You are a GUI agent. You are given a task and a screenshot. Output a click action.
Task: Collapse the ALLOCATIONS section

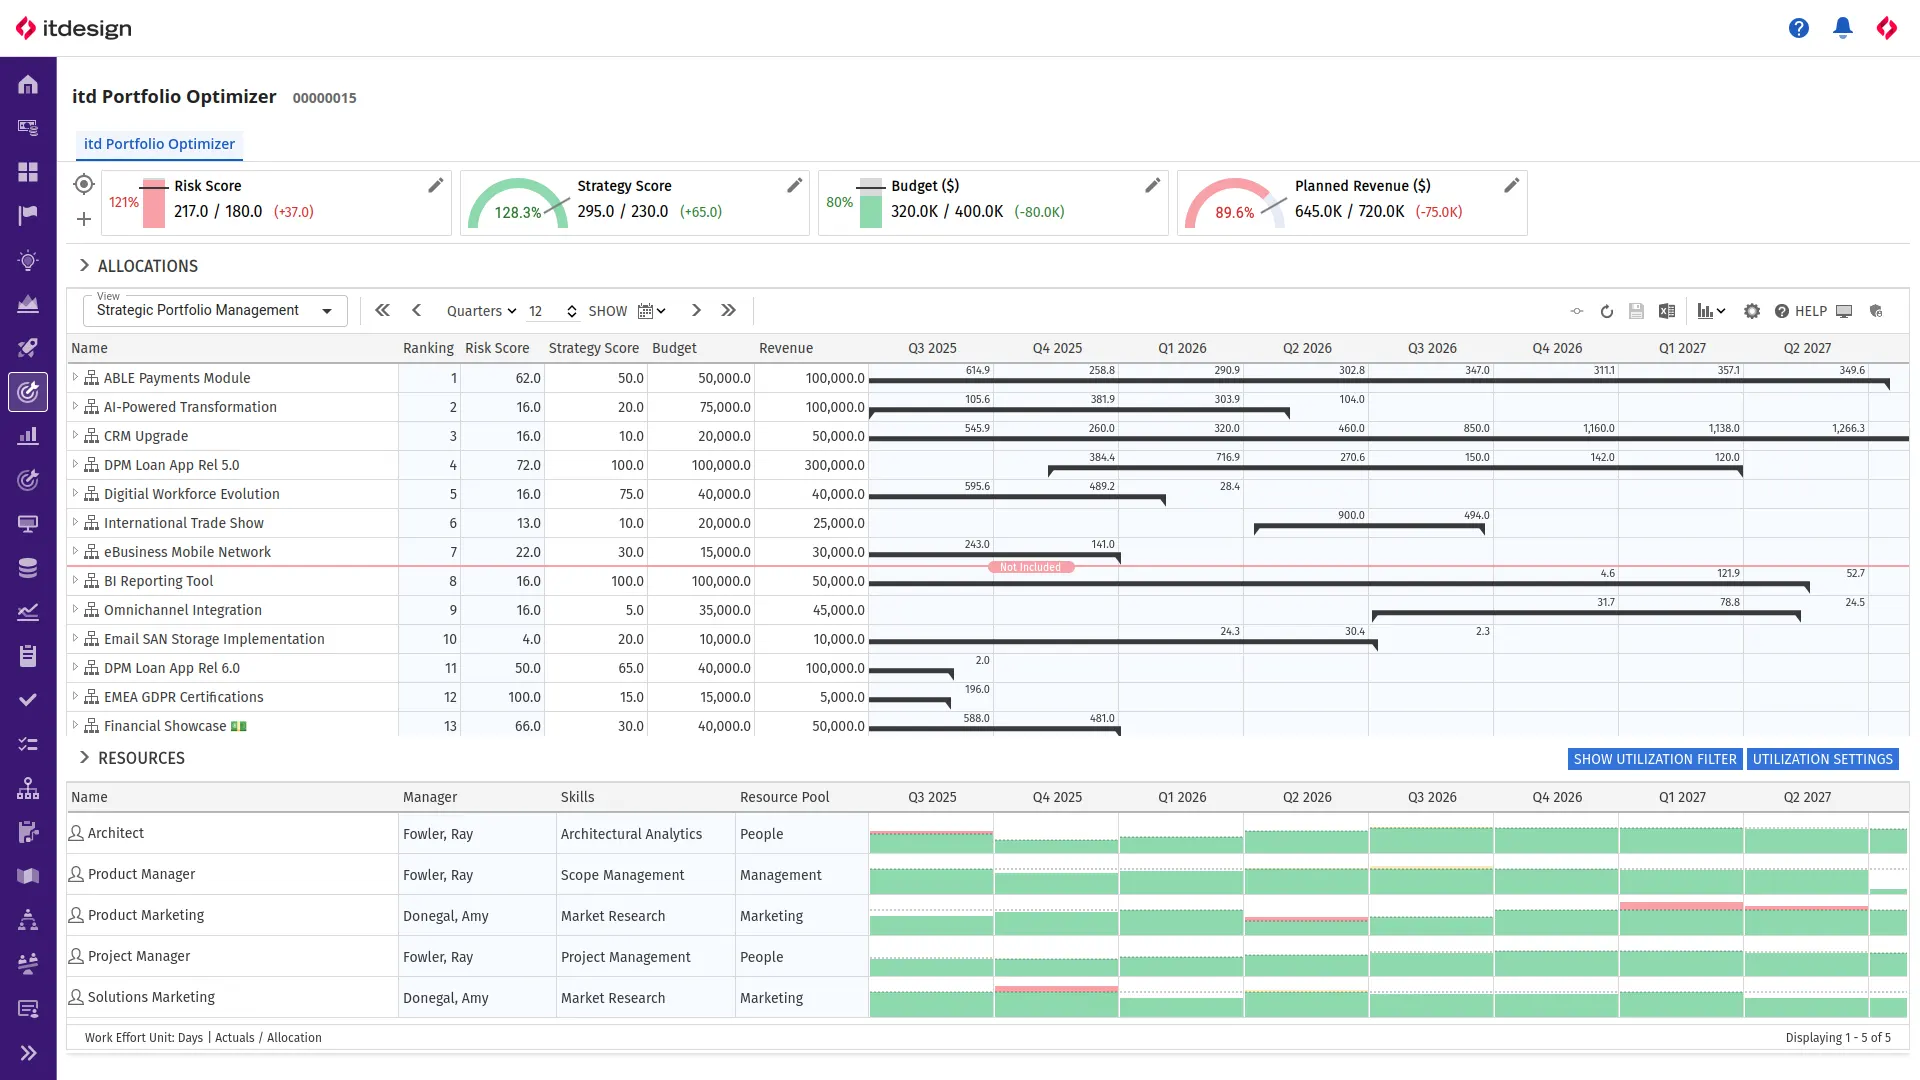(x=84, y=265)
